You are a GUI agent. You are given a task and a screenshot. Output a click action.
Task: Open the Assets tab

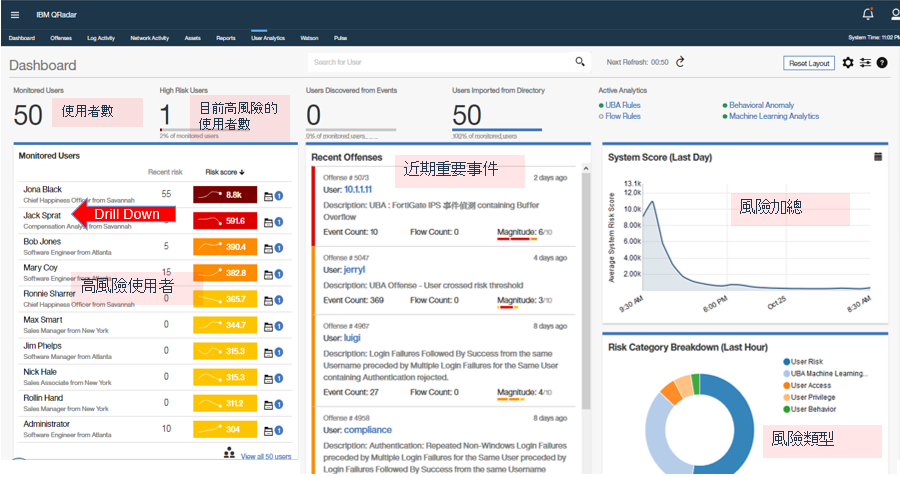point(193,38)
